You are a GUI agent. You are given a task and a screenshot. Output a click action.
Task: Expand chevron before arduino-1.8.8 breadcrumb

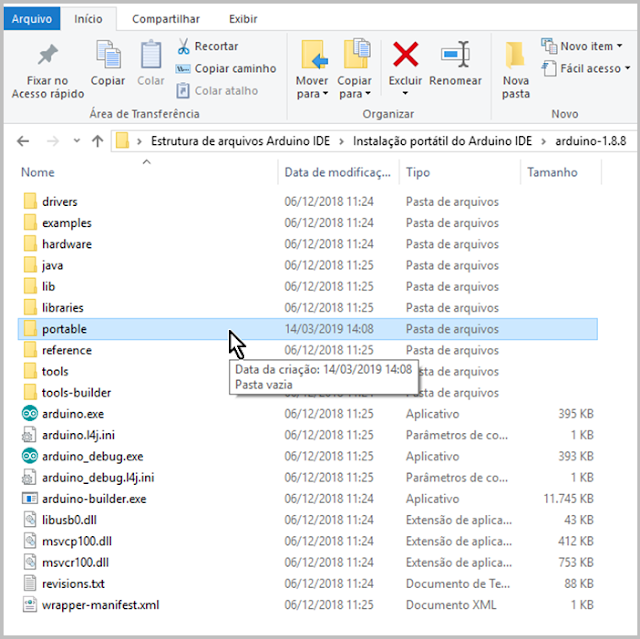[x=544, y=142]
